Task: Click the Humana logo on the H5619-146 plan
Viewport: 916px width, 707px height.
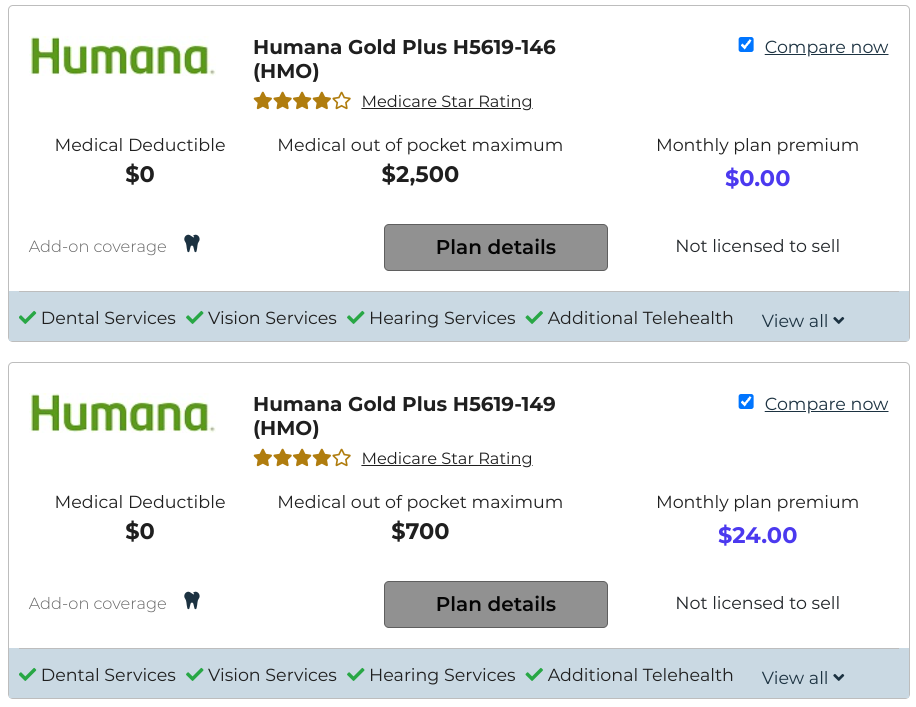Action: [122, 57]
